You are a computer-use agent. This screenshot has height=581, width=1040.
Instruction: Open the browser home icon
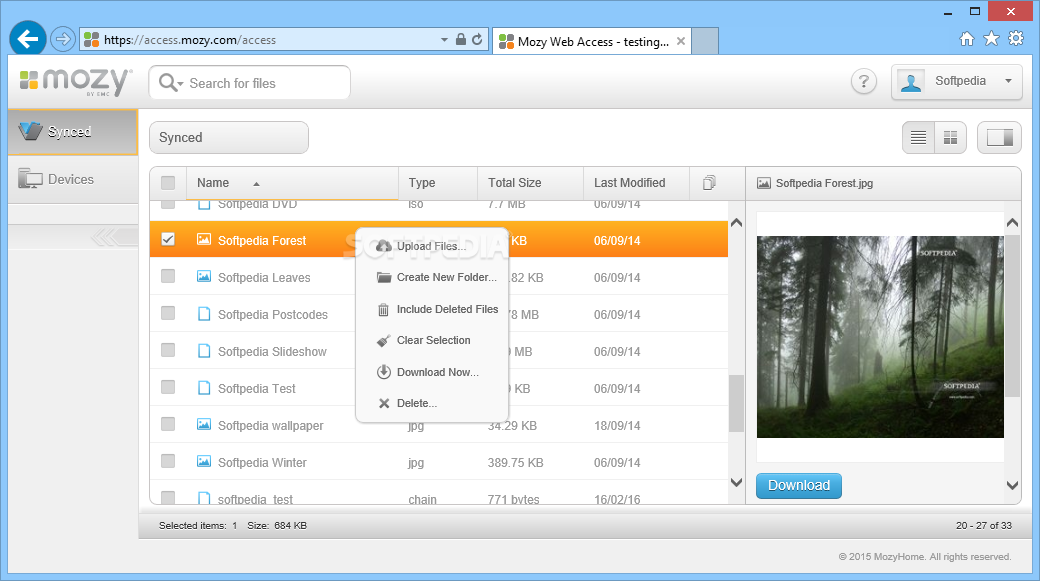click(967, 38)
